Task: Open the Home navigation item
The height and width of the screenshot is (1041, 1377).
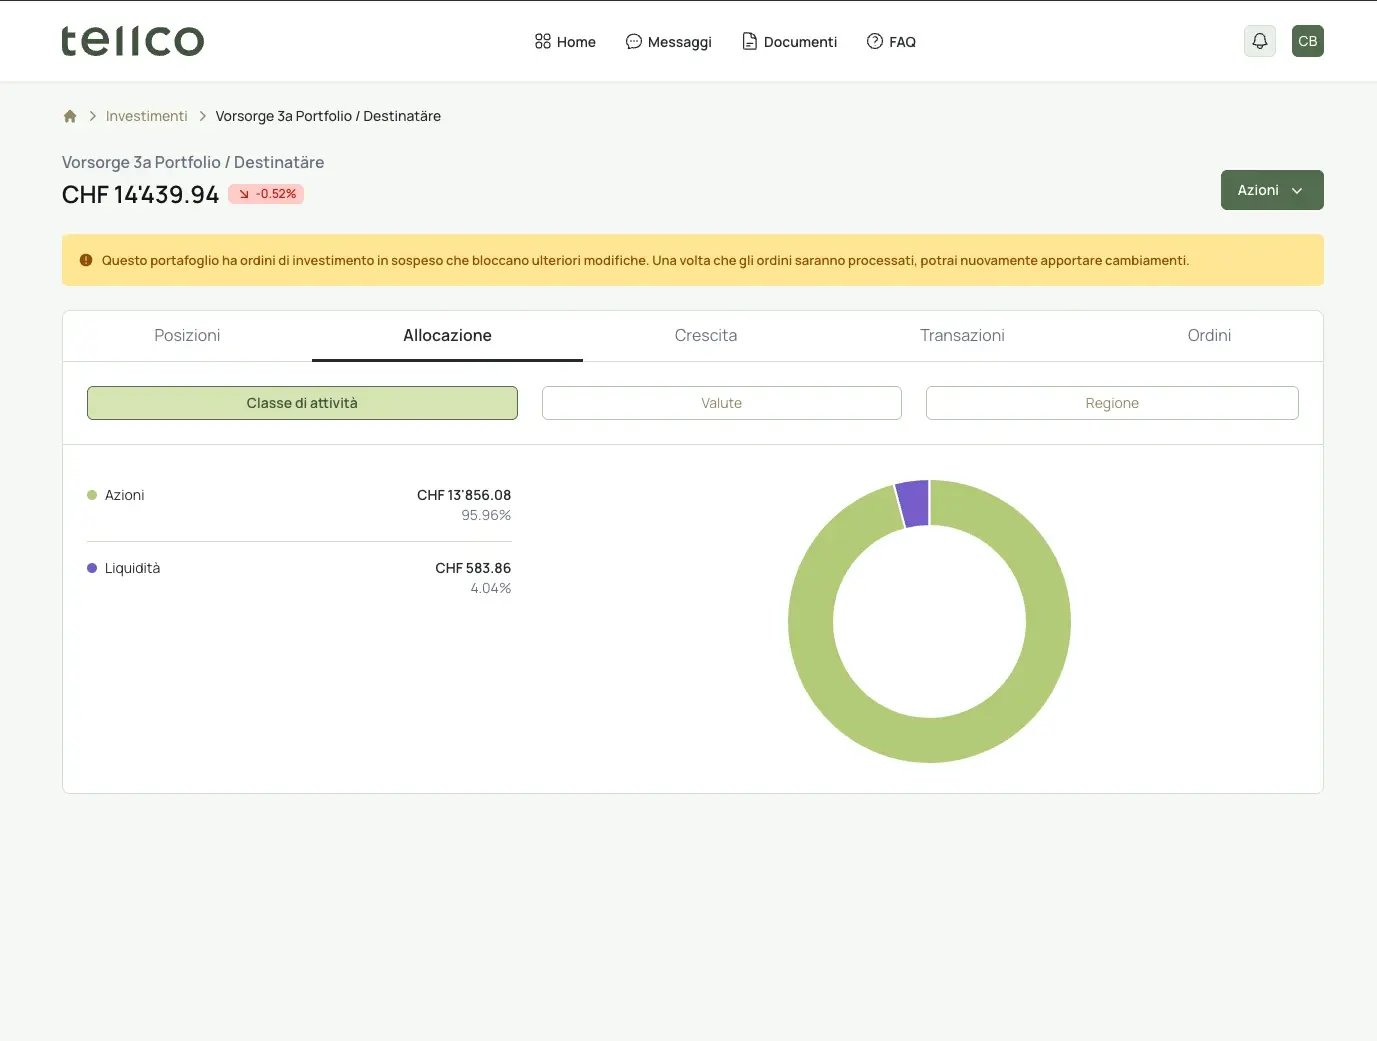Action: pyautogui.click(x=565, y=42)
